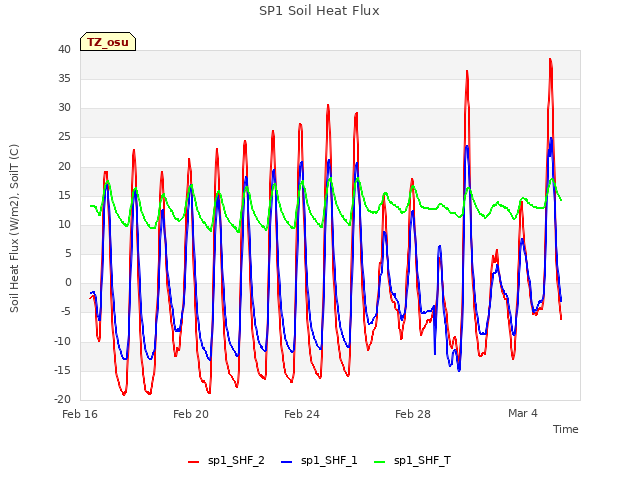Click the highest red peak near Mar 5
Image resolution: width=640 pixels, height=480 pixels.
pos(550,60)
